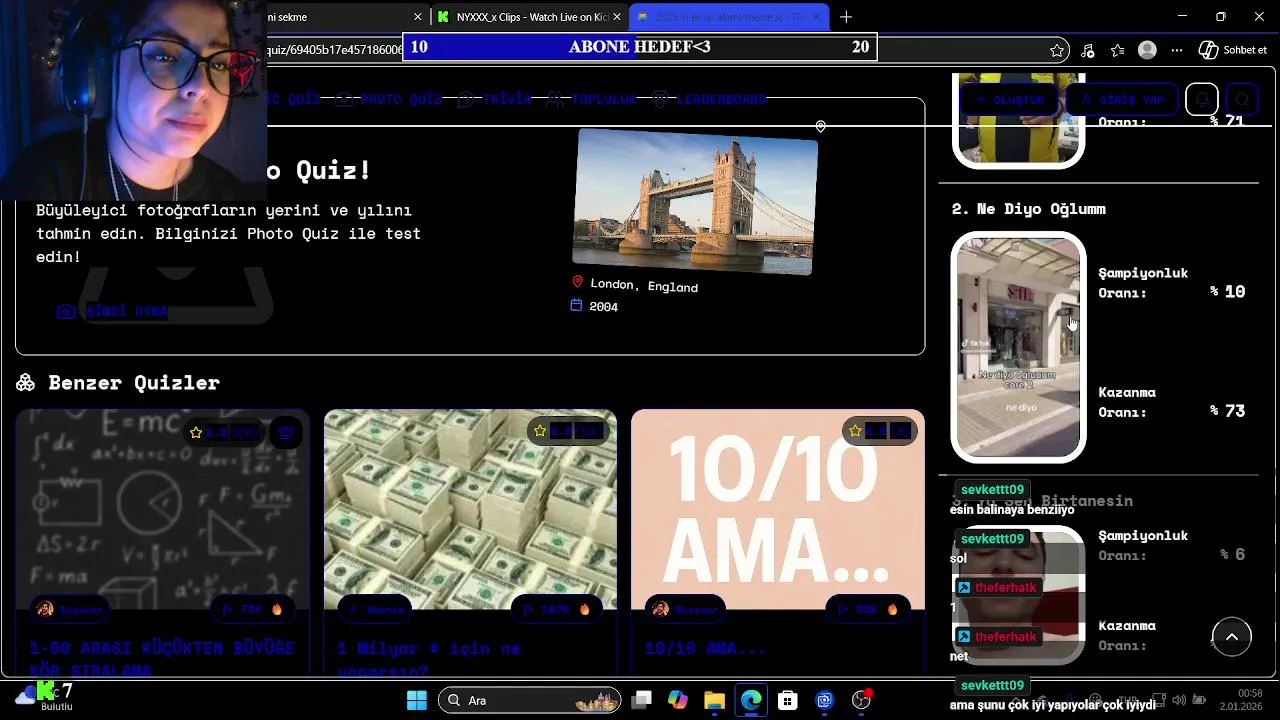Launch Copilot from the taskbar

[678, 700]
